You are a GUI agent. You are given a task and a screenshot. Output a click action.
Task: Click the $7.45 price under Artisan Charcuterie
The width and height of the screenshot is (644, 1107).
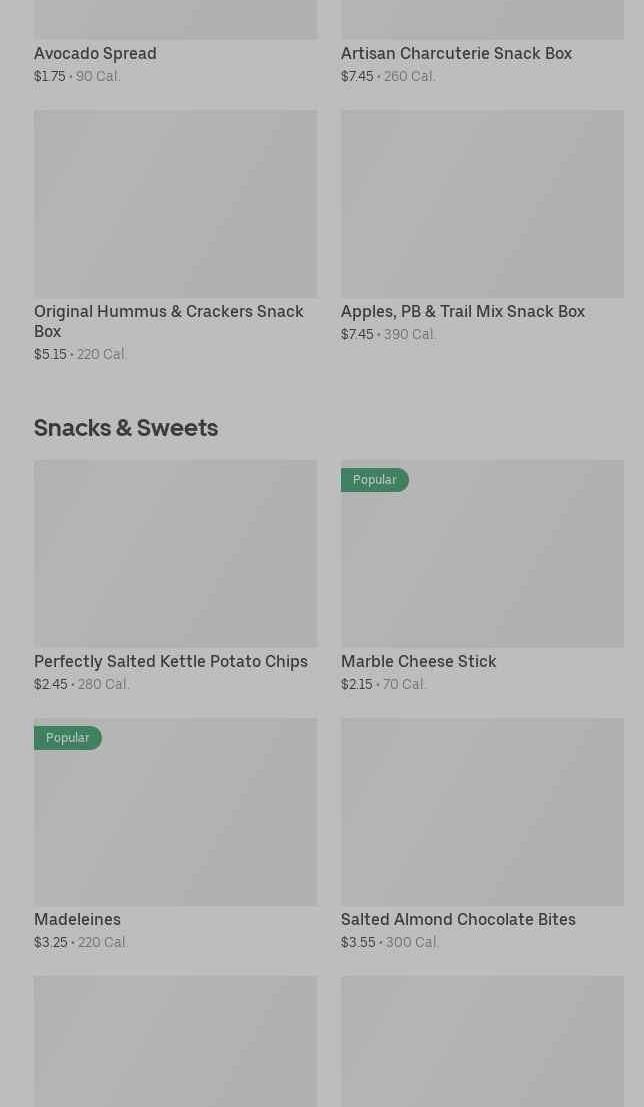click(x=357, y=76)
